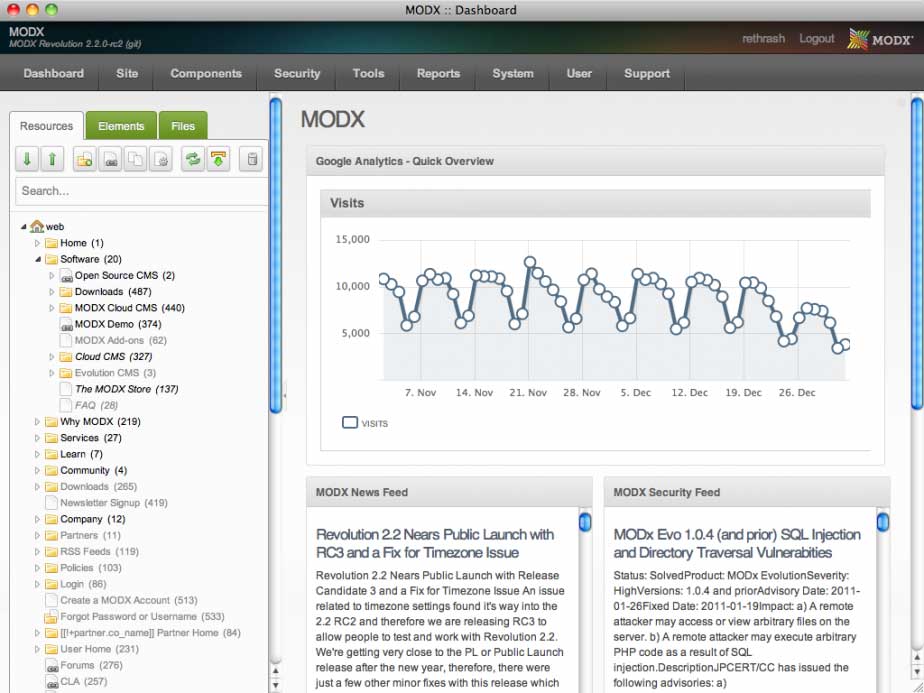Open the Site menu
924x693 pixels.
pyautogui.click(x=127, y=74)
